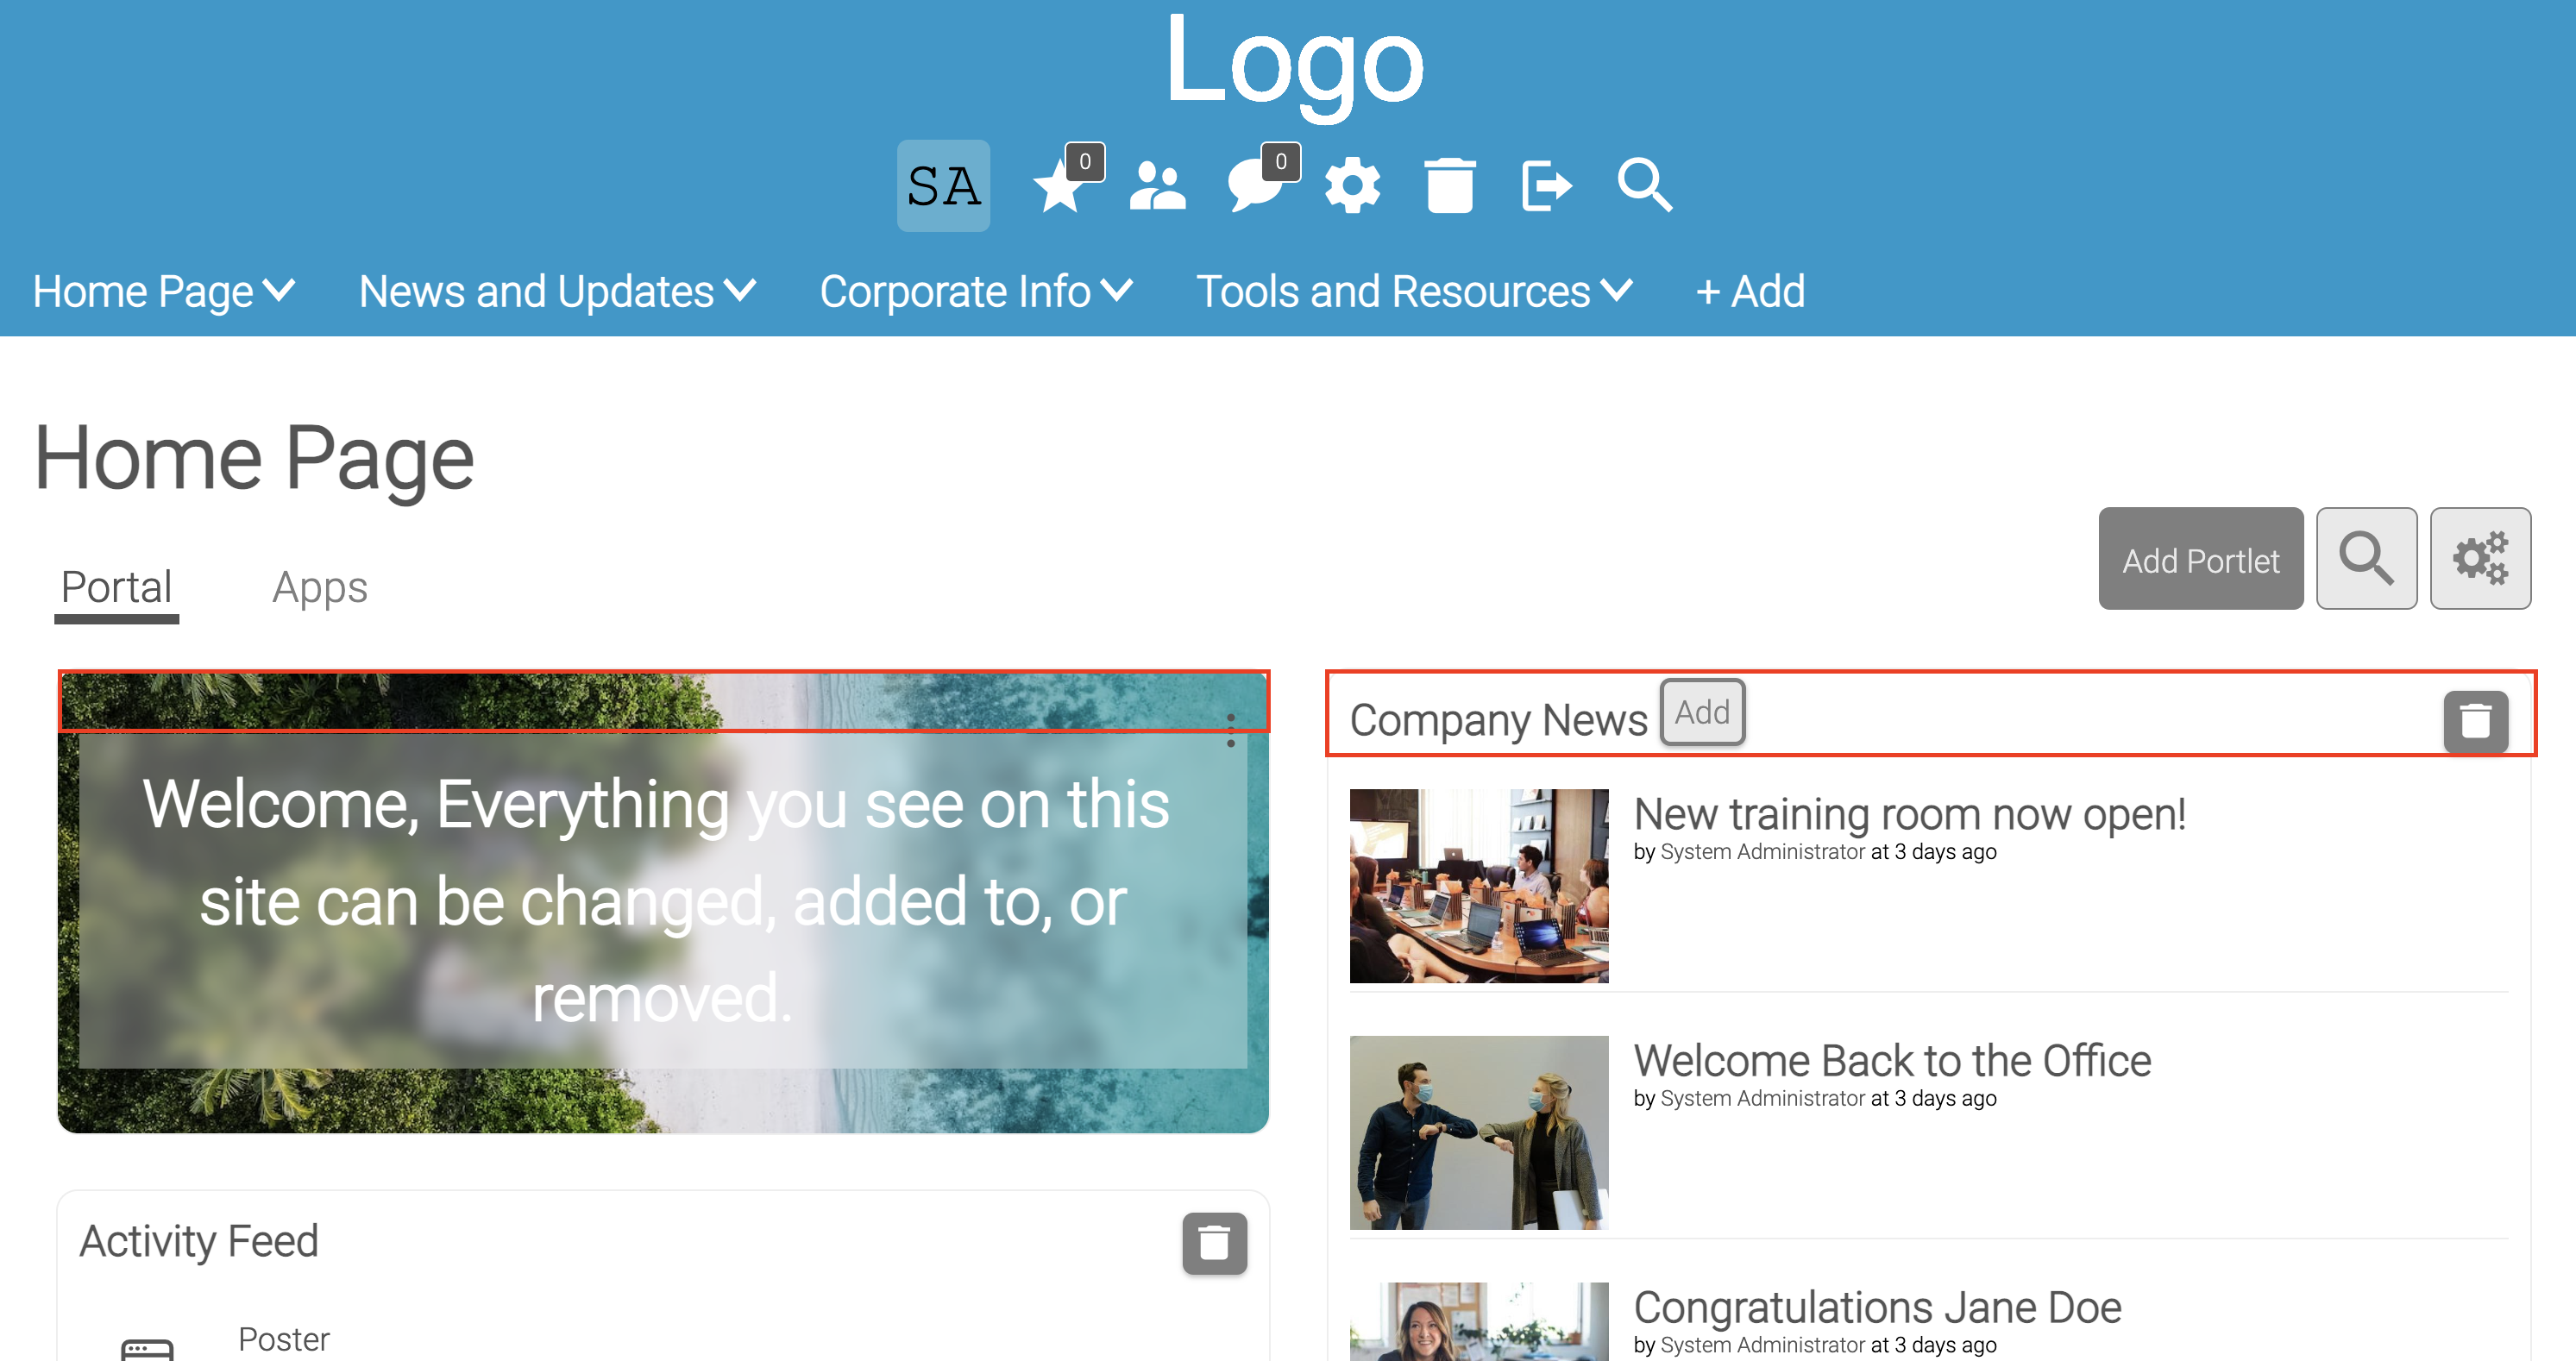Open the SA user avatar menu
This screenshot has width=2576, height=1361.
942,185
